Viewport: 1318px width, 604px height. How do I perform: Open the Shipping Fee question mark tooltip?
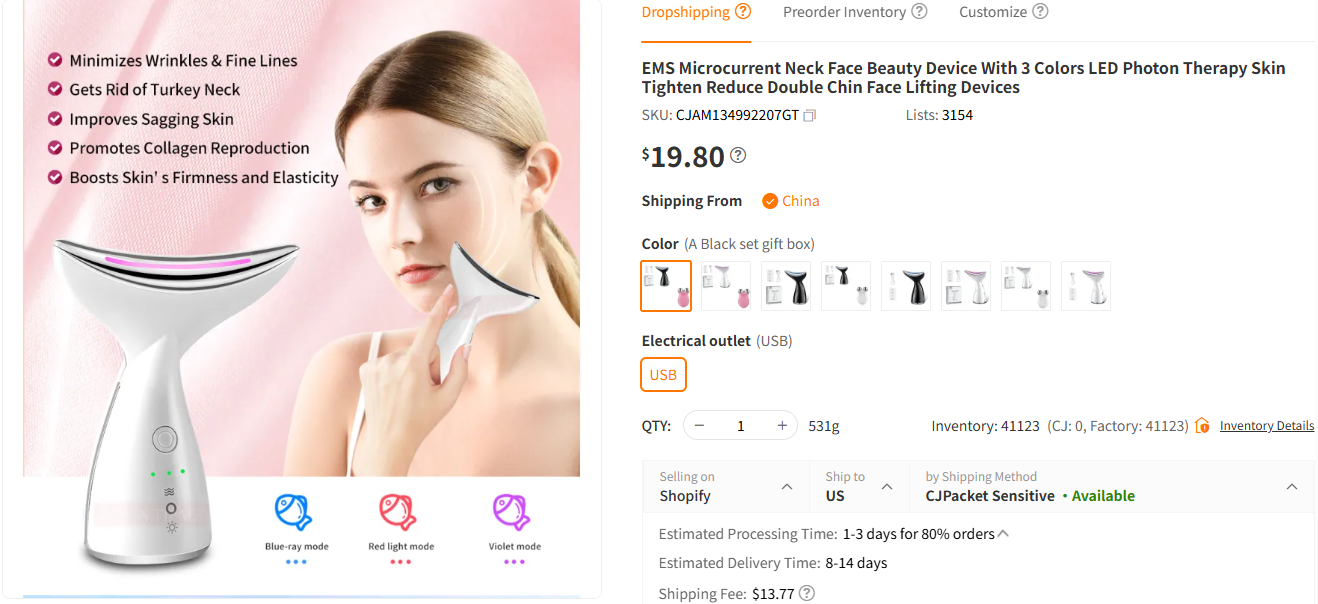(x=806, y=593)
